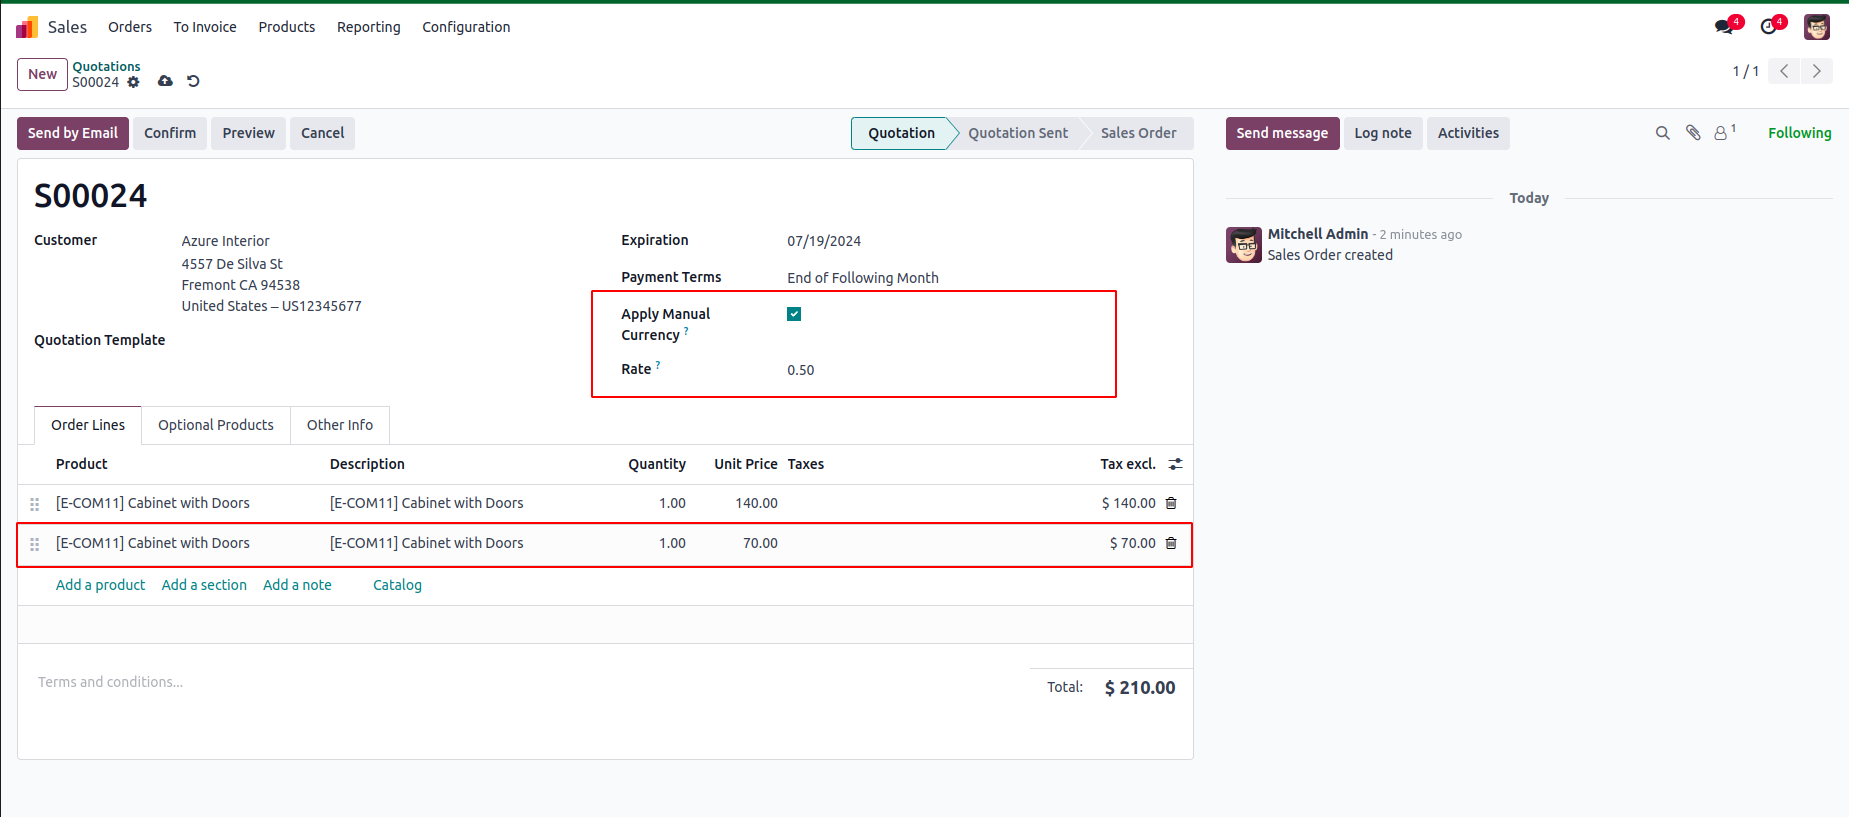This screenshot has width=1849, height=817.
Task: Click the Send by Email button
Action: [72, 133]
